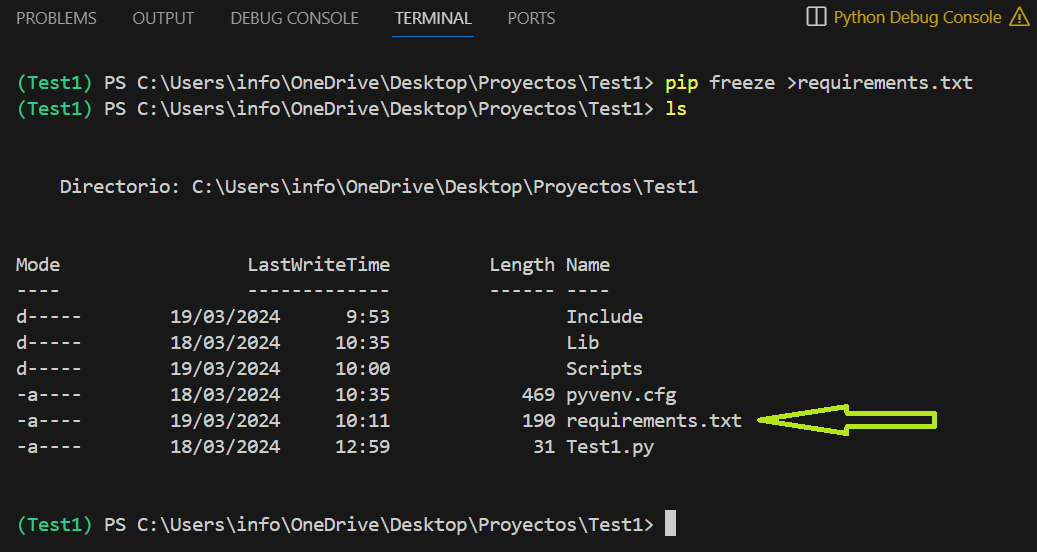
Task: Click the Directorio path line
Action: coord(378,187)
